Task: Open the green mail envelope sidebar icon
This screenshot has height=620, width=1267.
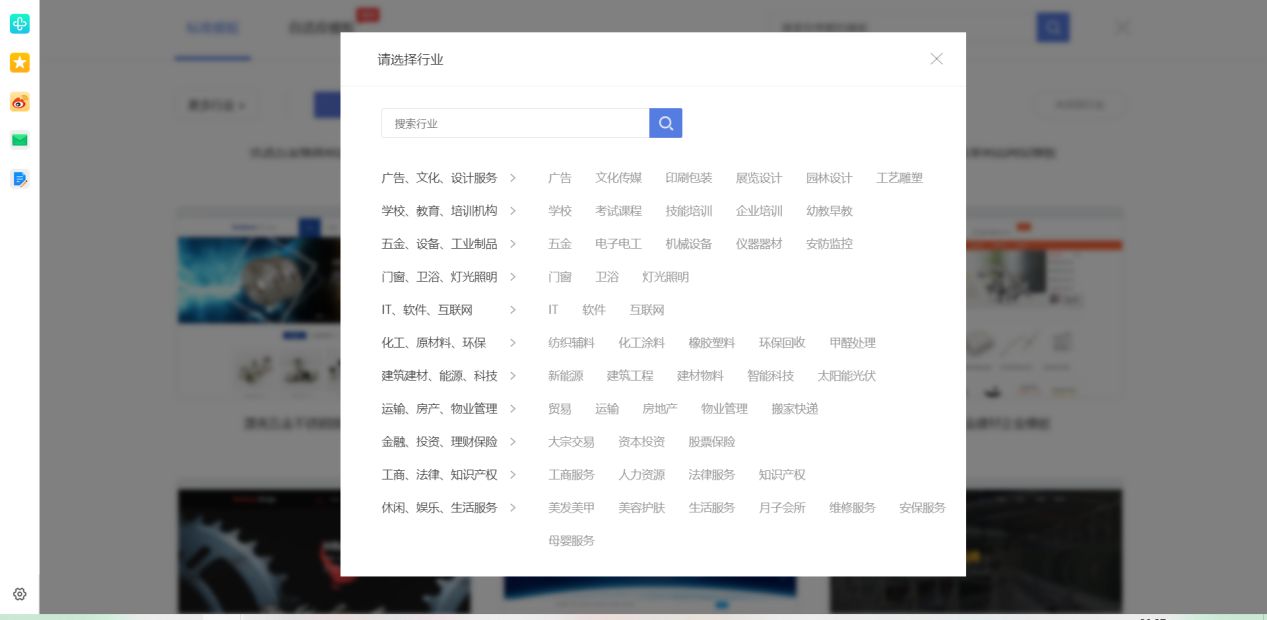Action: 20,140
